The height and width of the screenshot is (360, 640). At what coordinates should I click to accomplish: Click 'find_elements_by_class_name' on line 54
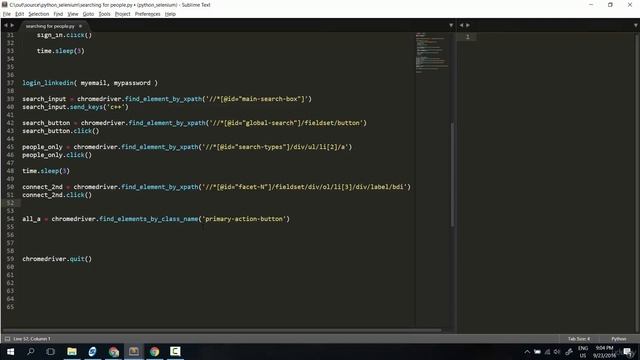pyautogui.click(x=149, y=219)
